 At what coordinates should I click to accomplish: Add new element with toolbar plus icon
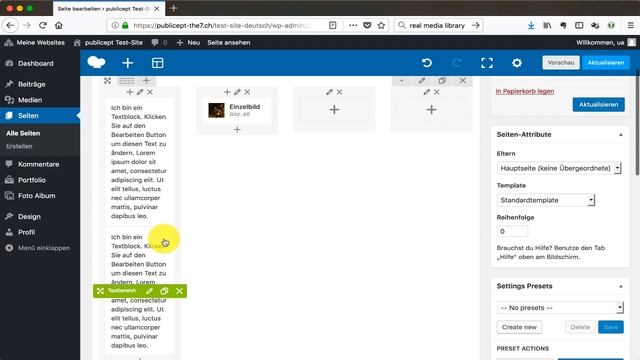(128, 63)
